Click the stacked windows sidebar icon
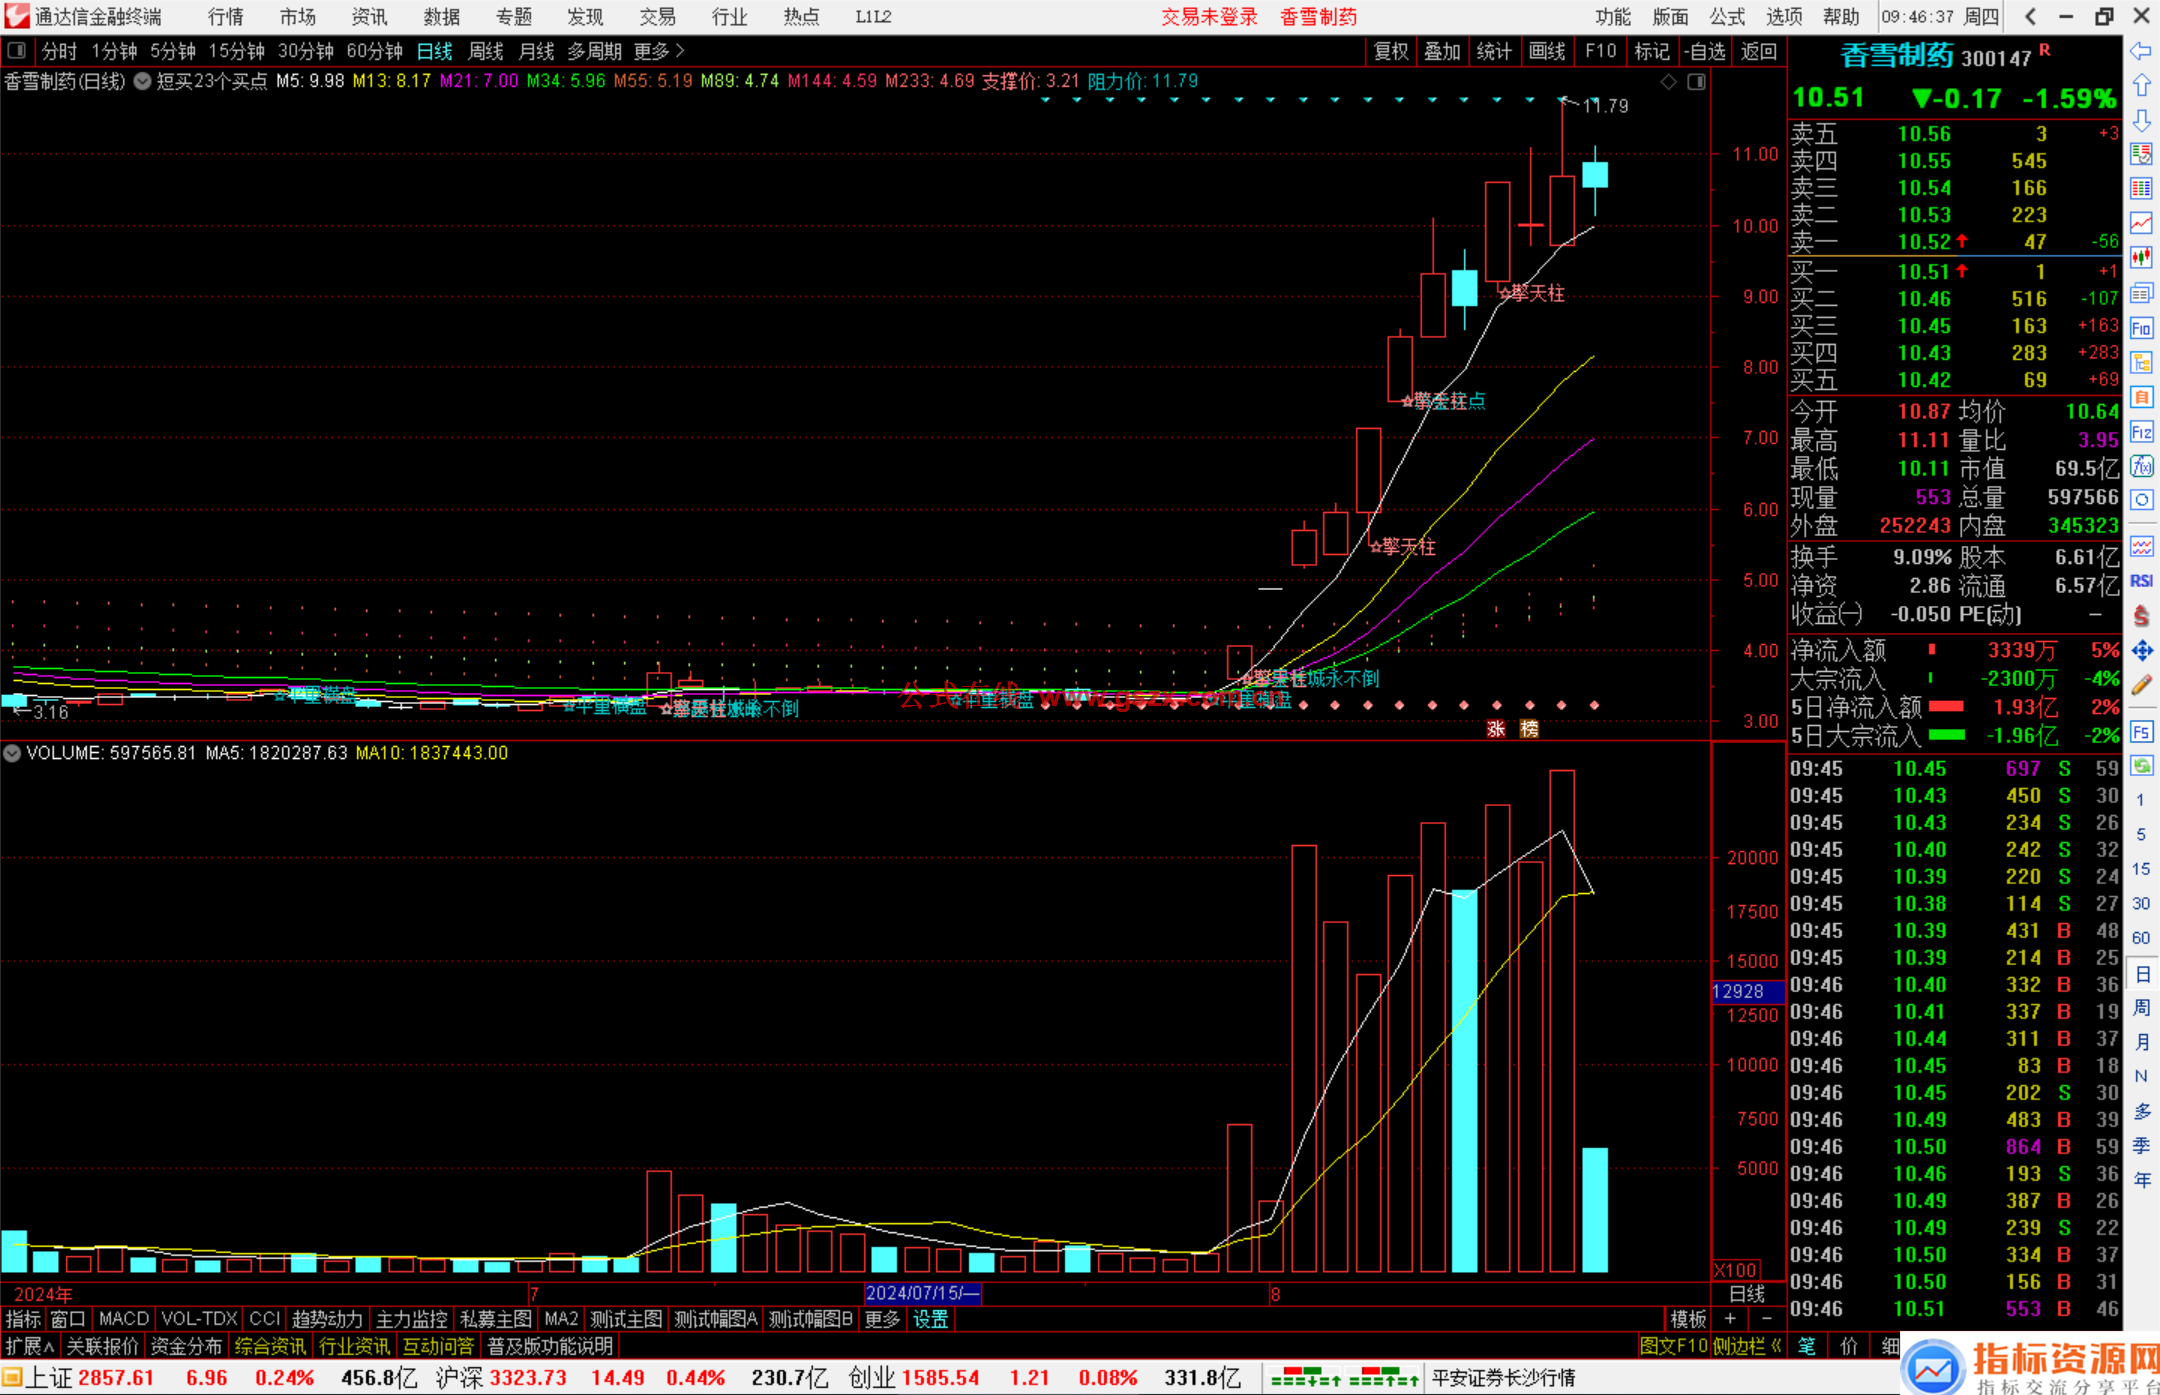 pos(2141,293)
